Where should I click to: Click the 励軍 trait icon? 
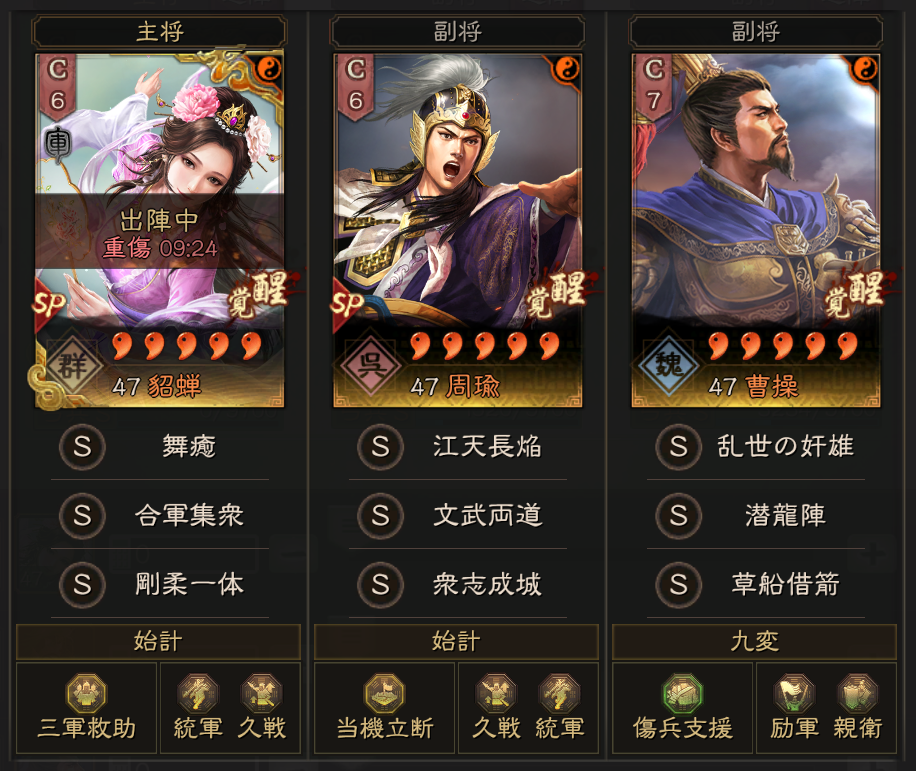click(x=794, y=694)
